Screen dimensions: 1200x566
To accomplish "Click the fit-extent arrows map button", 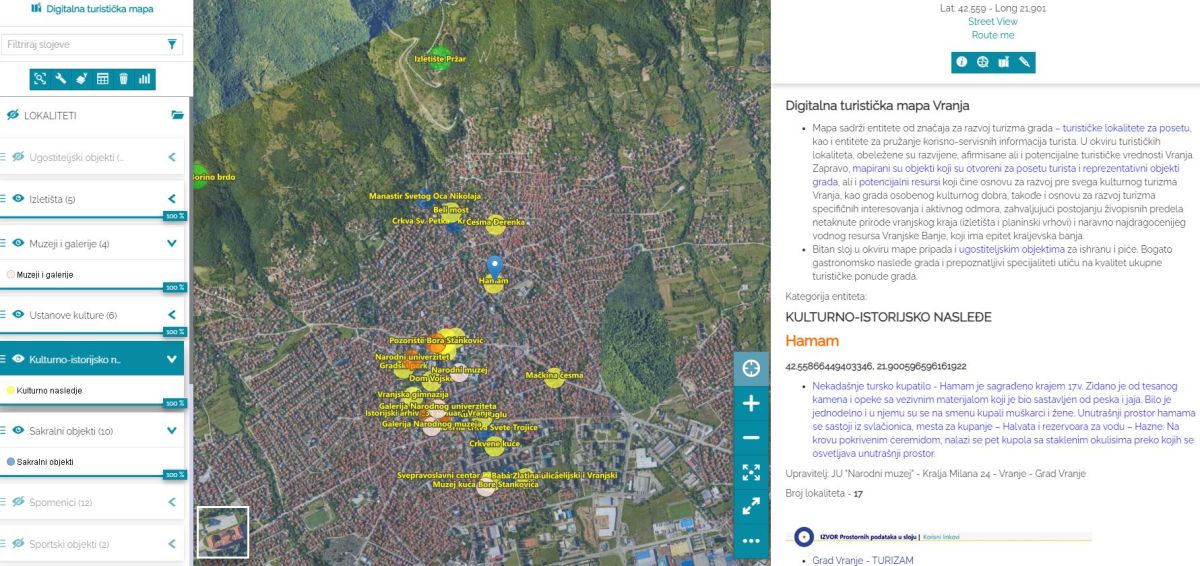I will 751,473.
